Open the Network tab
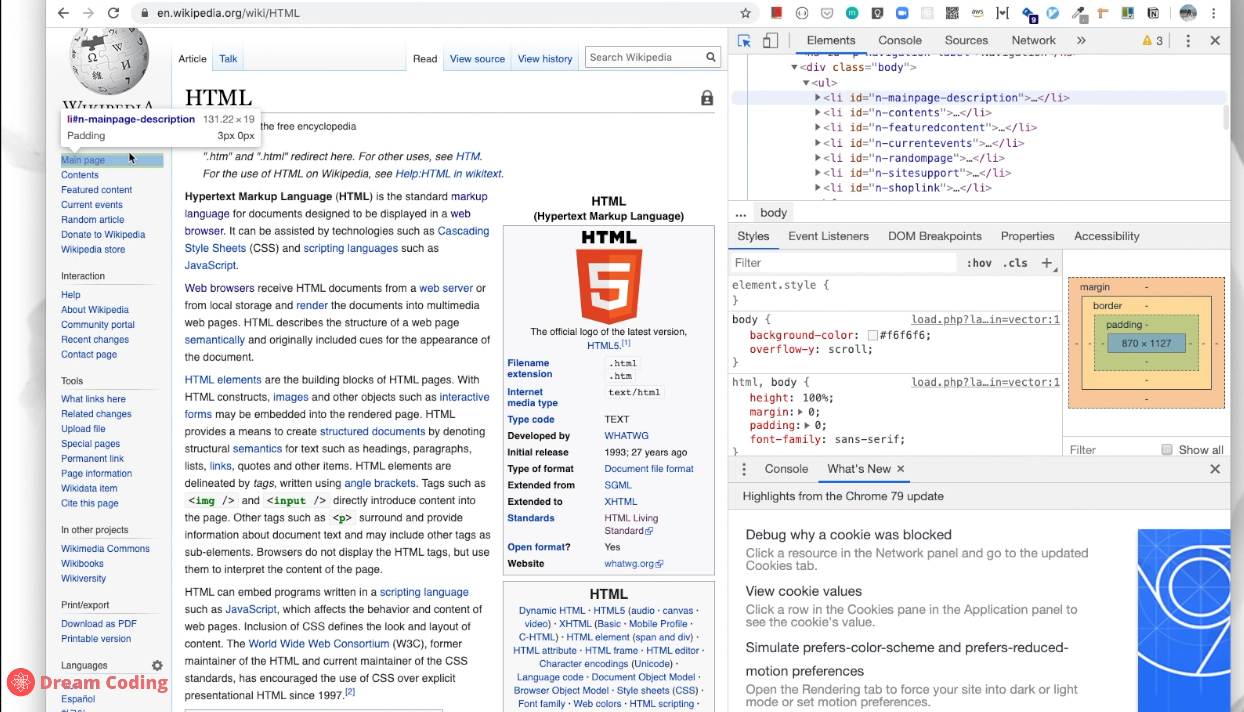This screenshot has width=1244, height=712. pos(1033,41)
